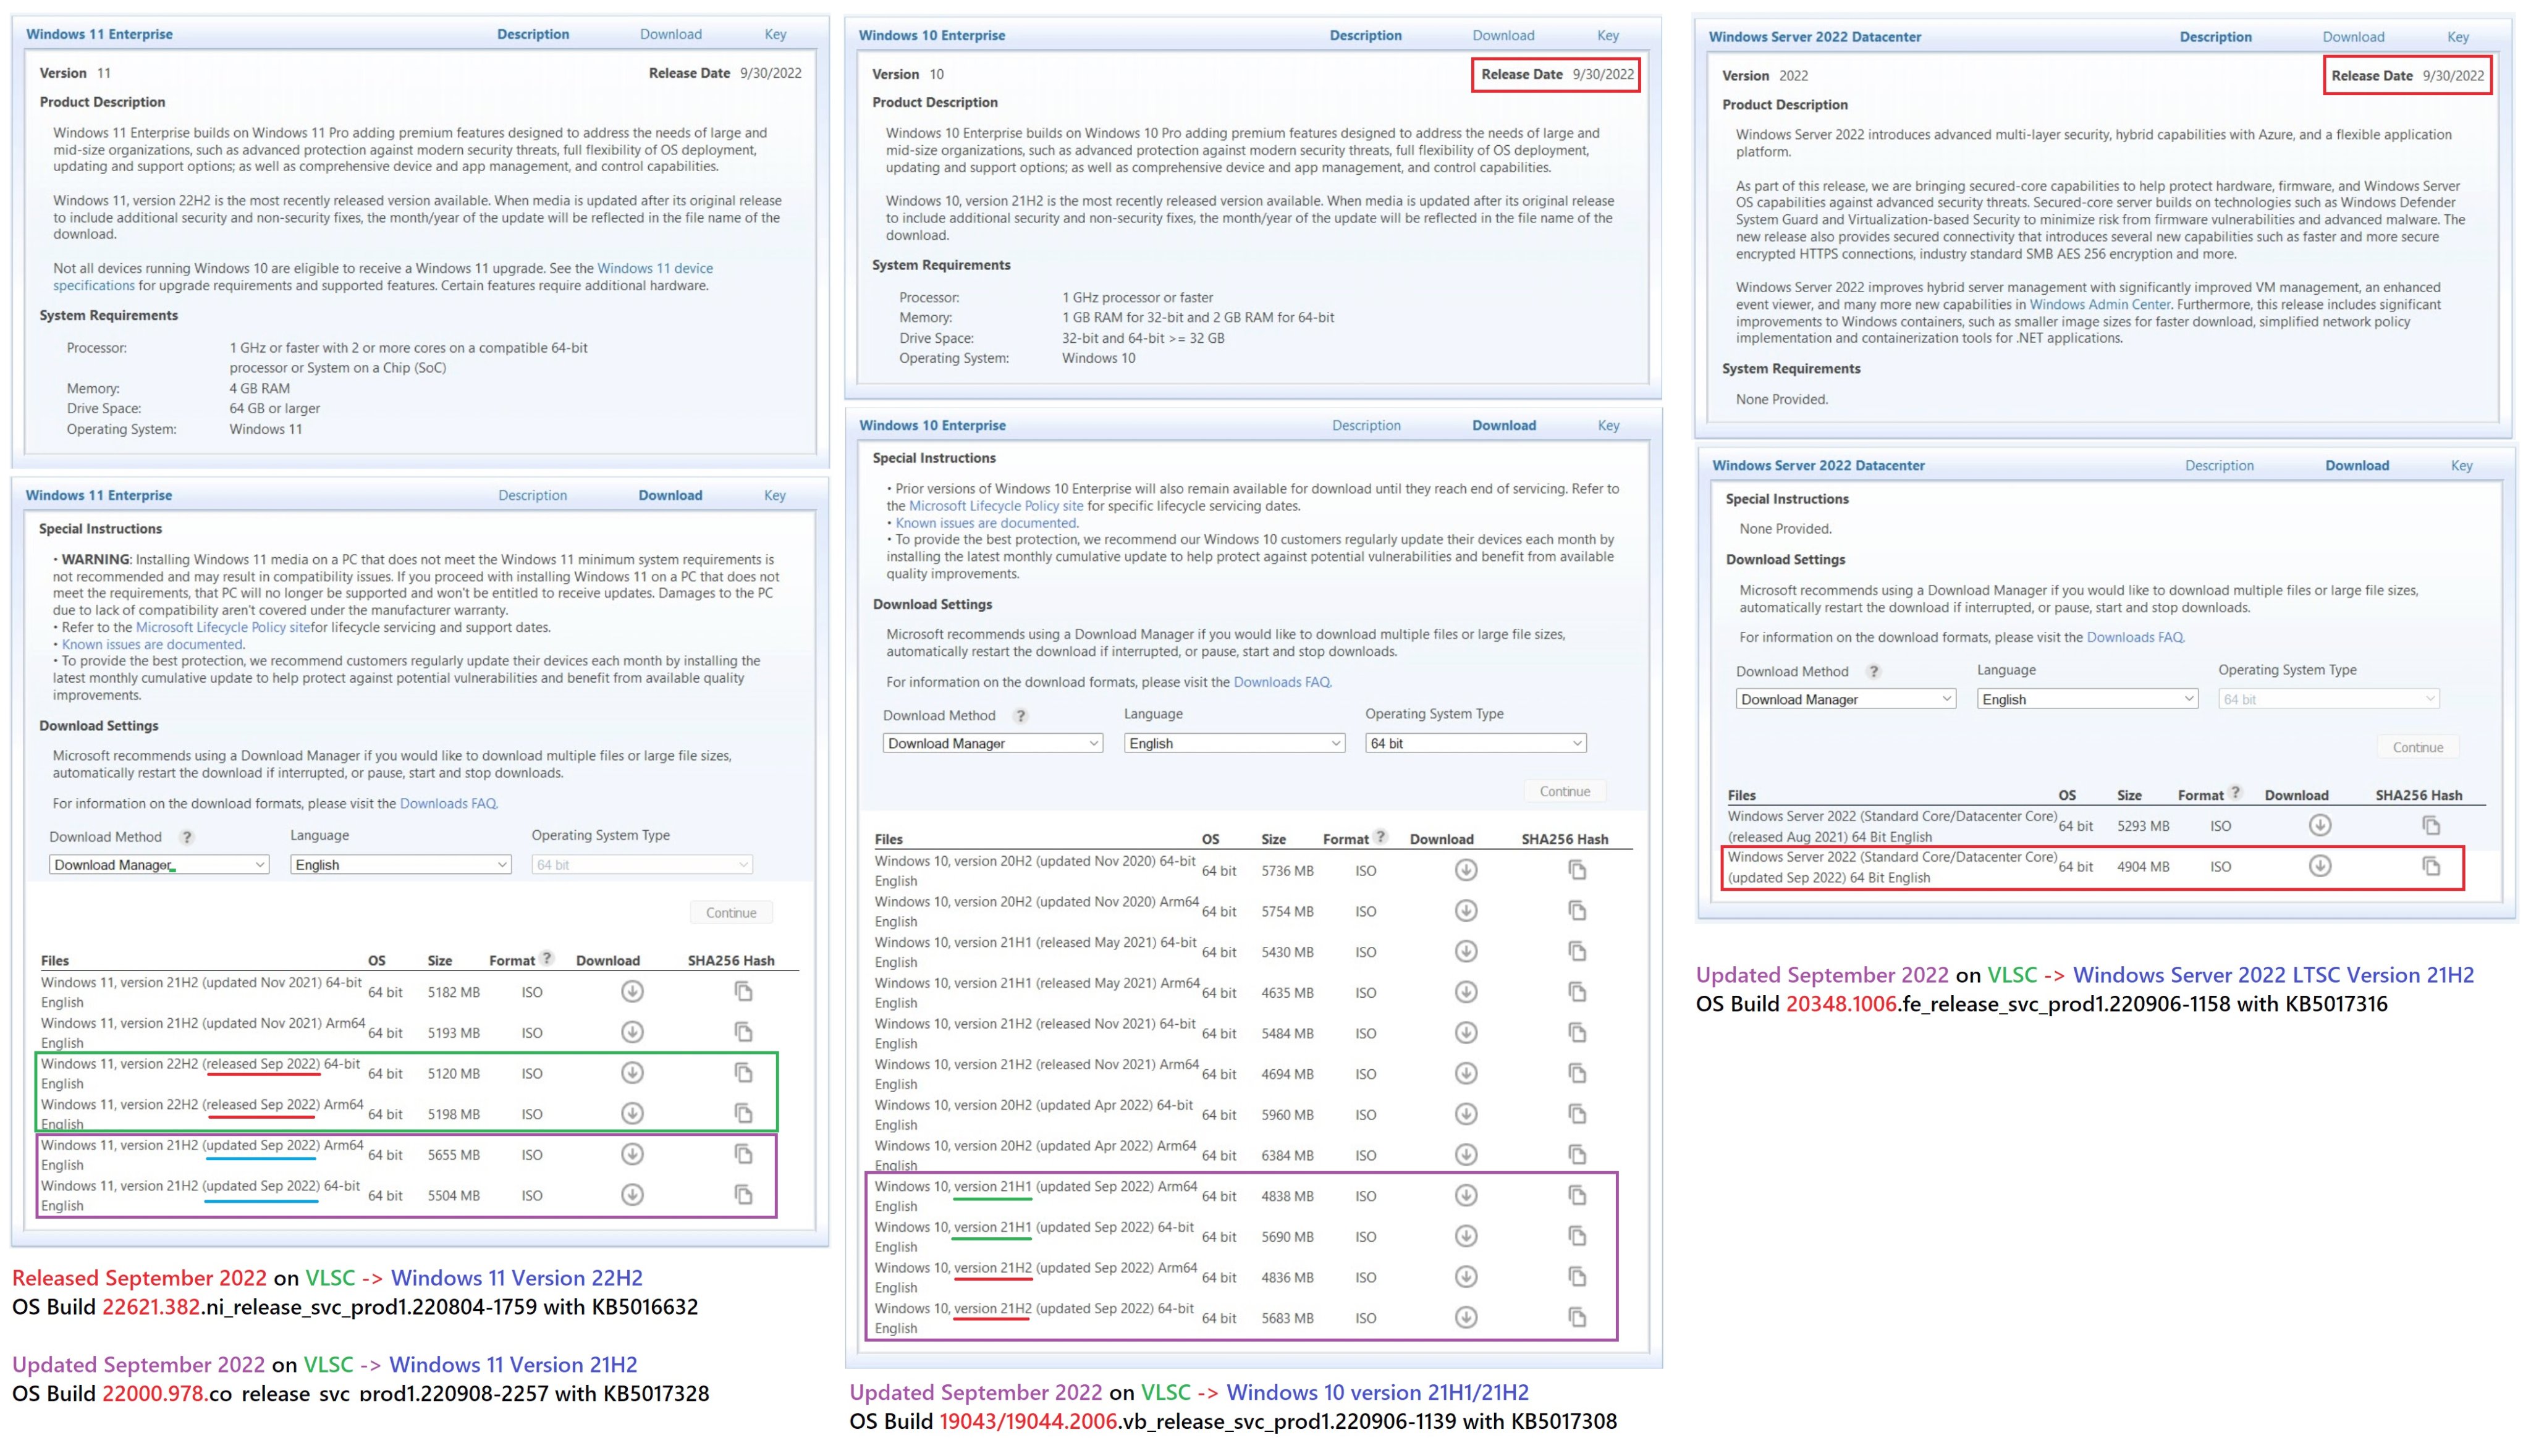Viewport: 2531px width, 1456px height.
Task: Open Operating System Type dropdown in Windows 10 panel
Action: click(x=1476, y=743)
